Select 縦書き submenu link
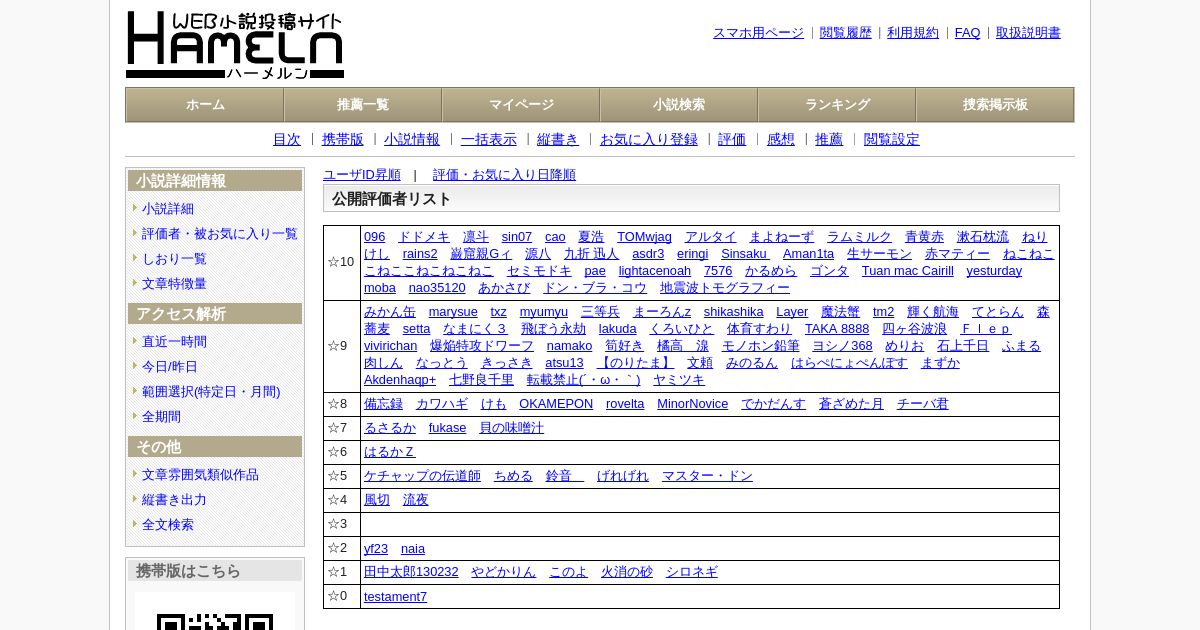 pyautogui.click(x=558, y=140)
